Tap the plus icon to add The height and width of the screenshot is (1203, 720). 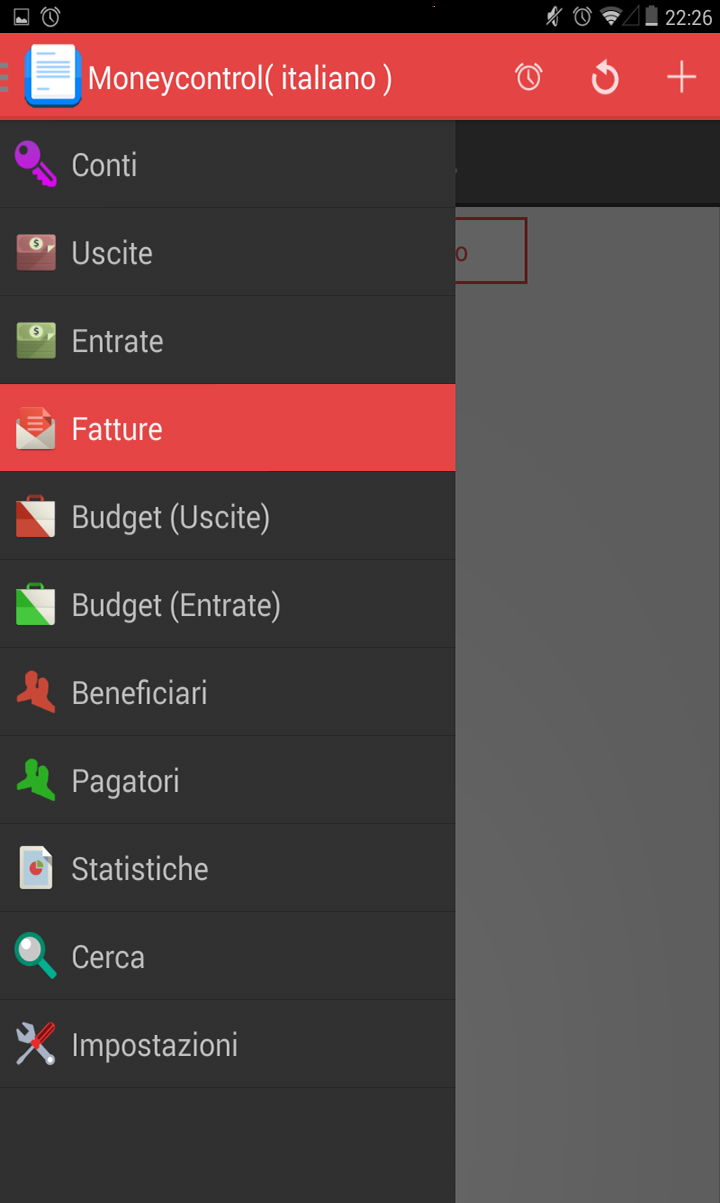(x=681, y=77)
